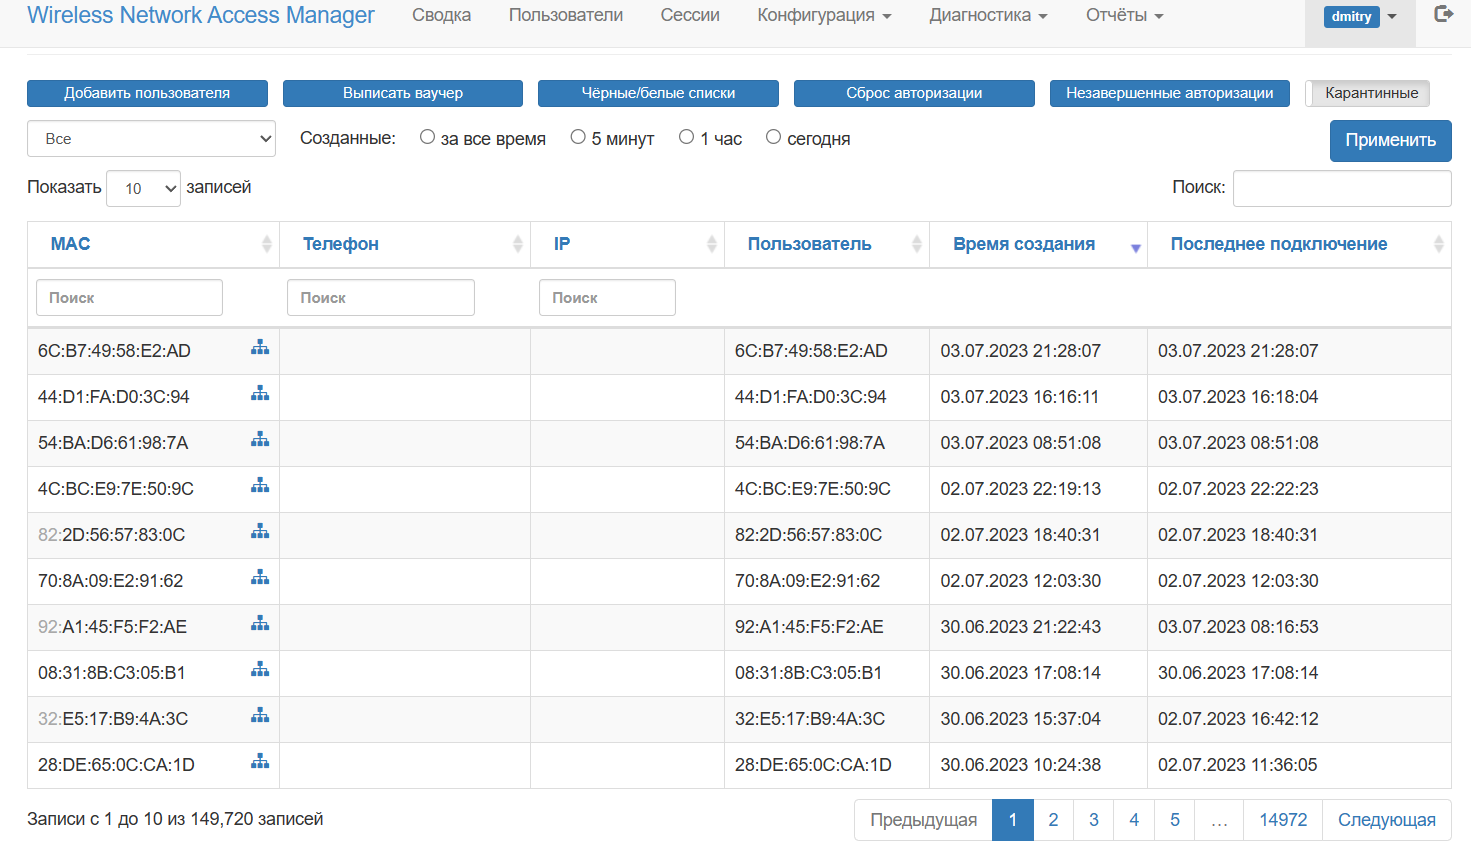1471x849 pixels.
Task: Toggle the Карантинные button
Action: 1368,93
